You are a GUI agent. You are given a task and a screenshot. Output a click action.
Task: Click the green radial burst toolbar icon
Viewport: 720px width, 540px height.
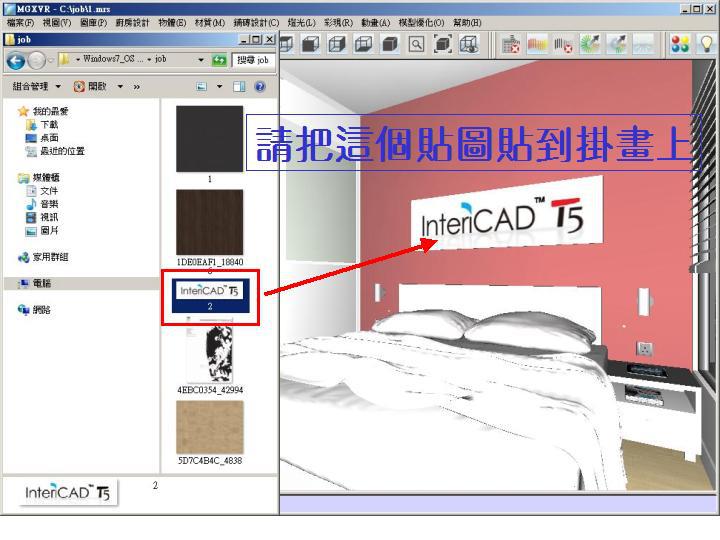pos(589,44)
